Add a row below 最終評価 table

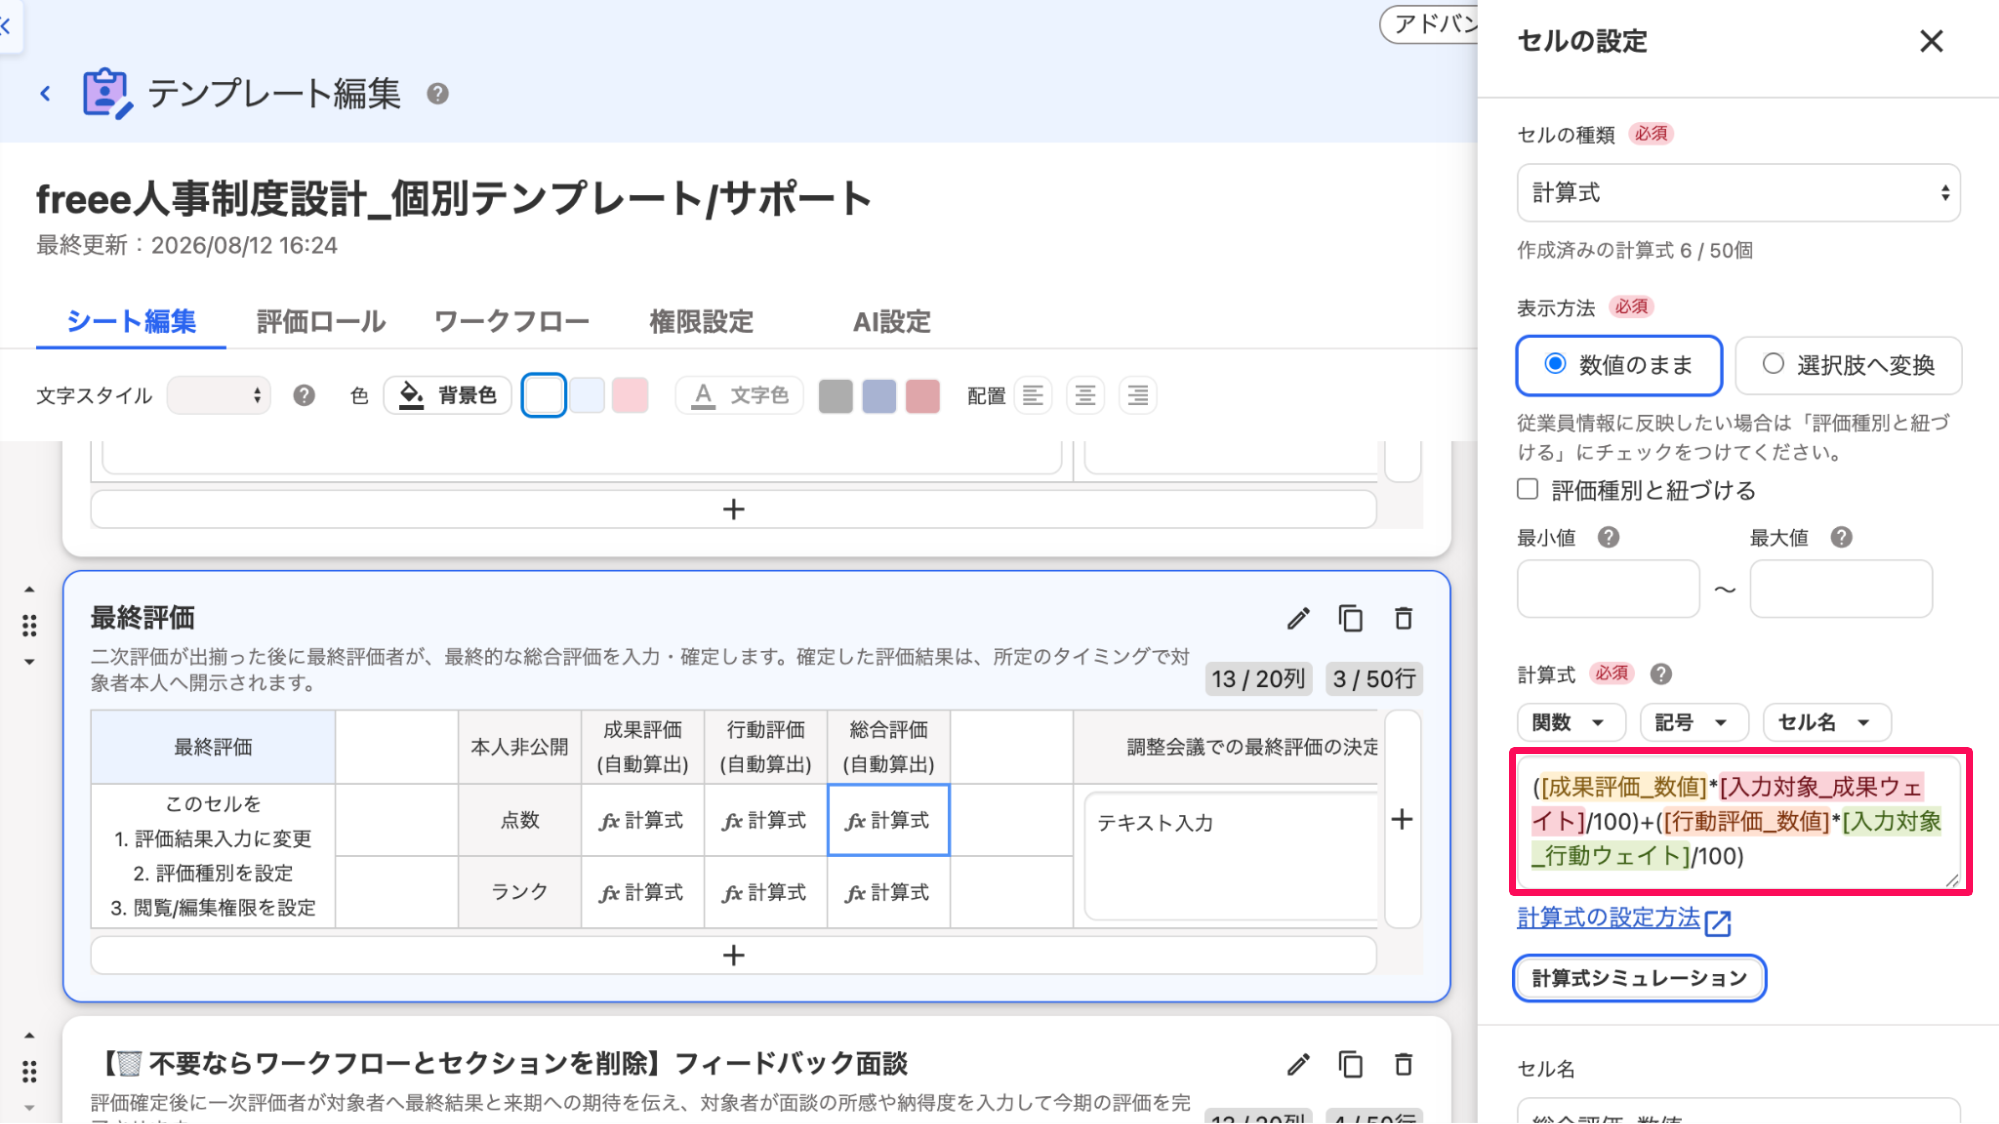[733, 956]
